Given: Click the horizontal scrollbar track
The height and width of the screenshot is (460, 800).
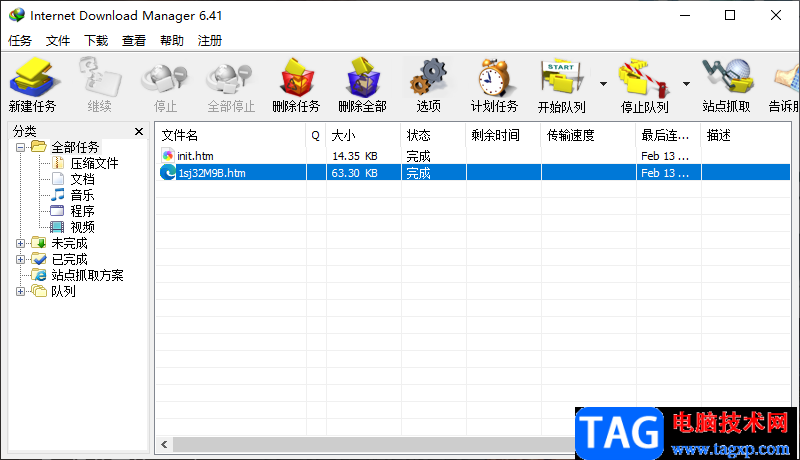Looking at the screenshot, I should (x=373, y=444).
